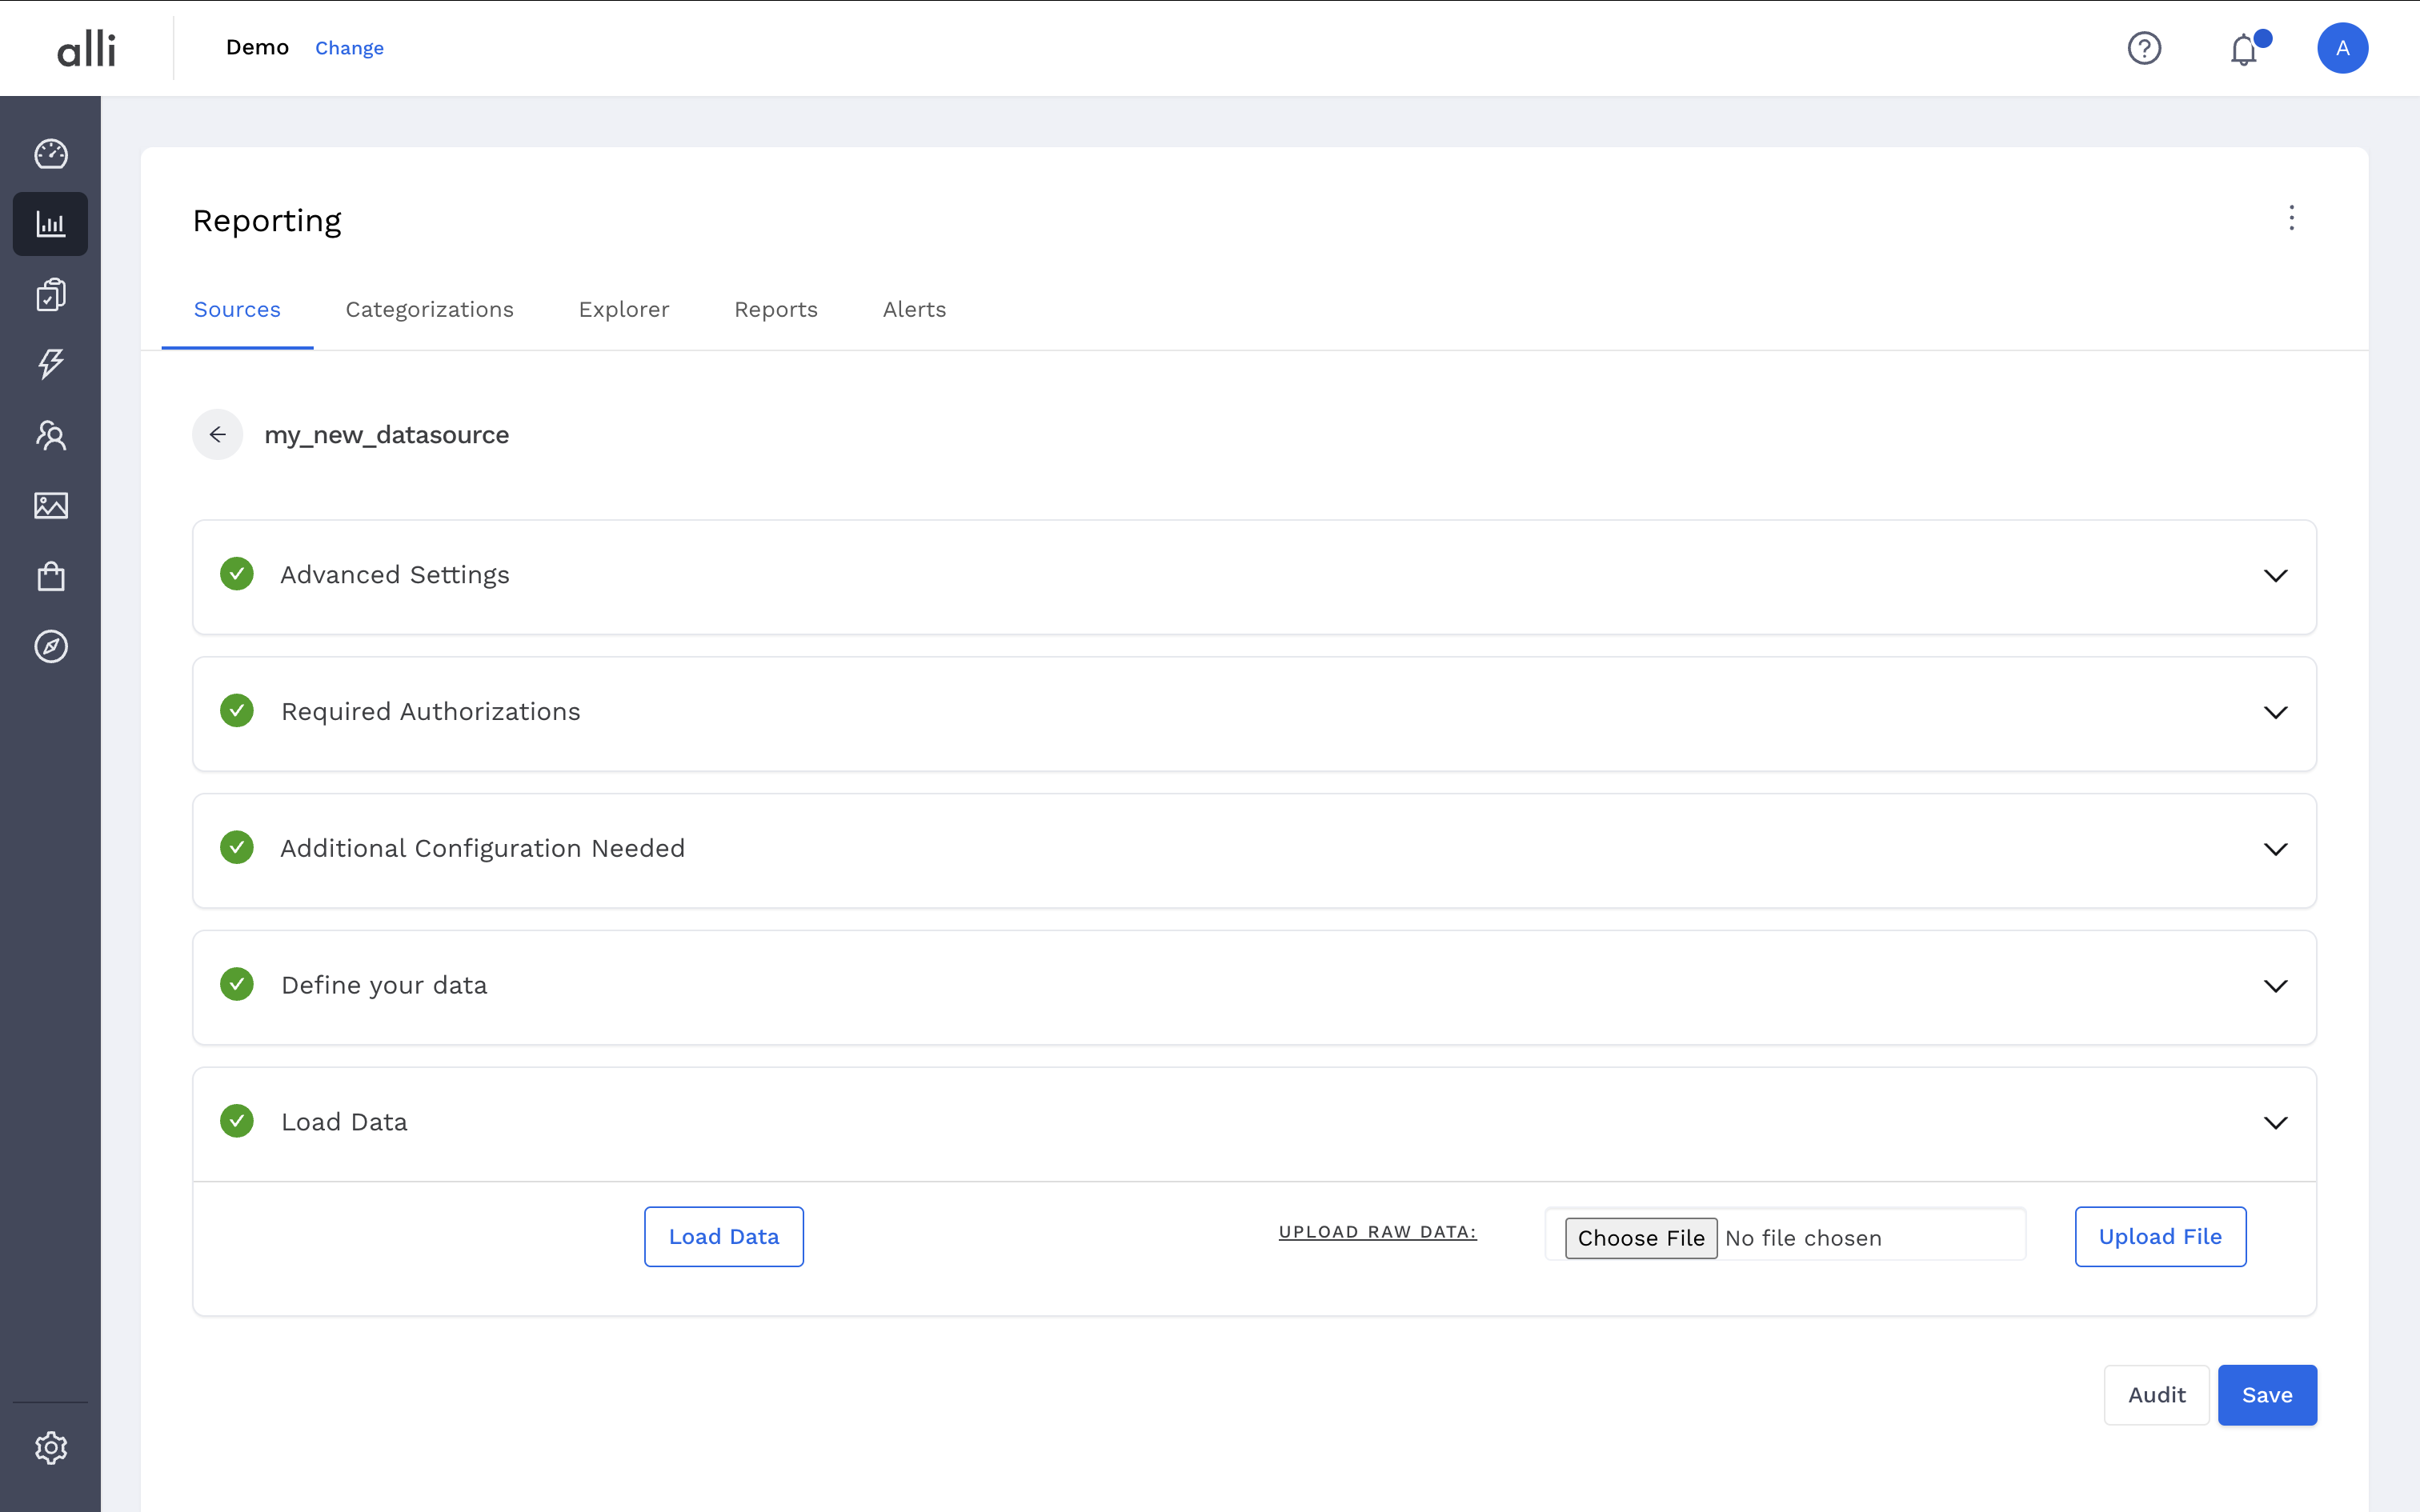
Task: Open the audiences people sidebar icon
Action: [51, 435]
